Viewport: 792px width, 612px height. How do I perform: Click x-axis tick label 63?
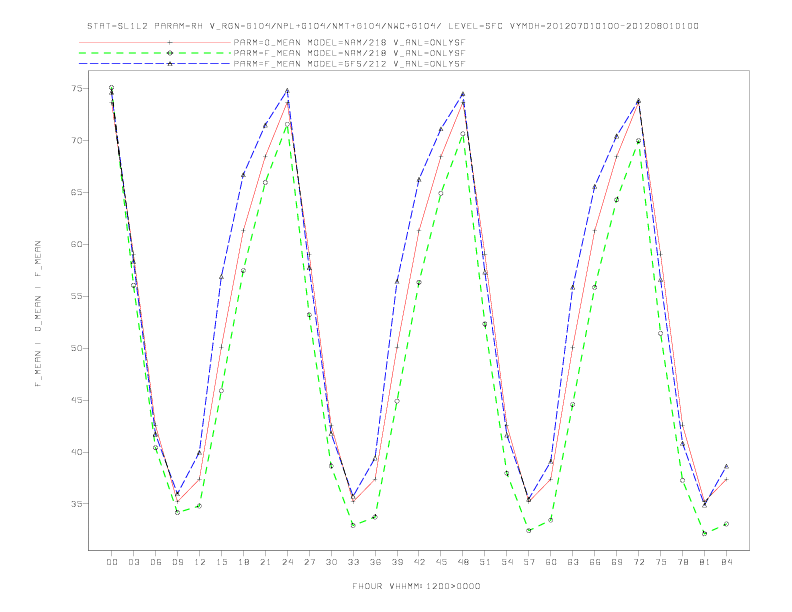click(573, 562)
